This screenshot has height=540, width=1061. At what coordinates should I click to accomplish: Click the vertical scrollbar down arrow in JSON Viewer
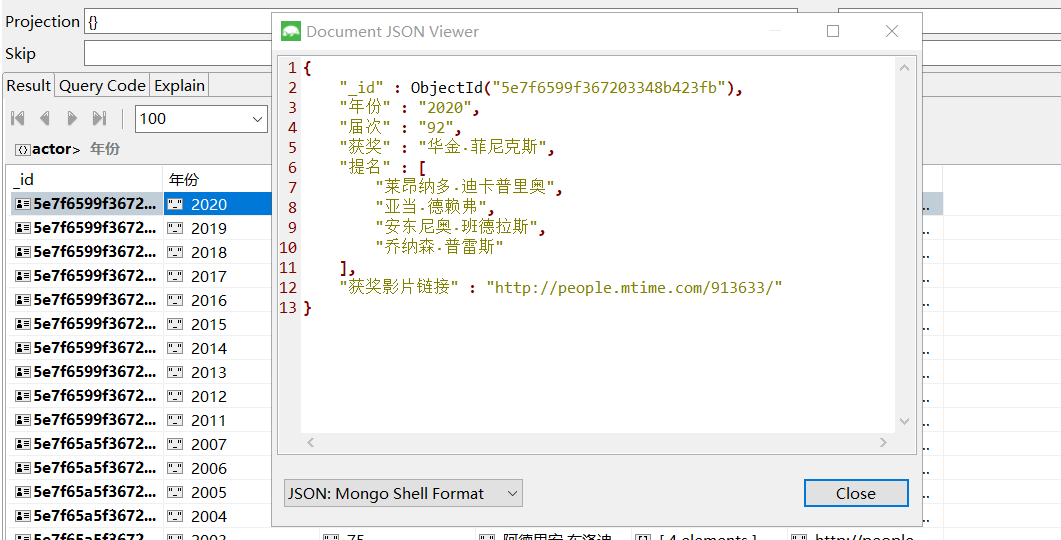pyautogui.click(x=904, y=421)
